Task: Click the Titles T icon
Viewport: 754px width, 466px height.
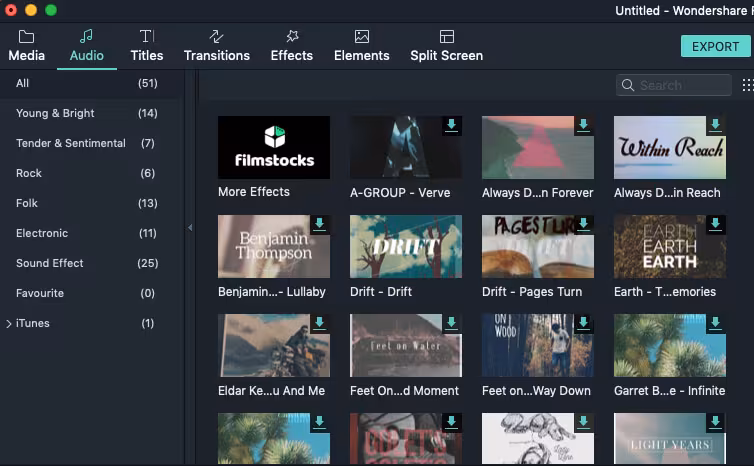Action: click(x=147, y=37)
